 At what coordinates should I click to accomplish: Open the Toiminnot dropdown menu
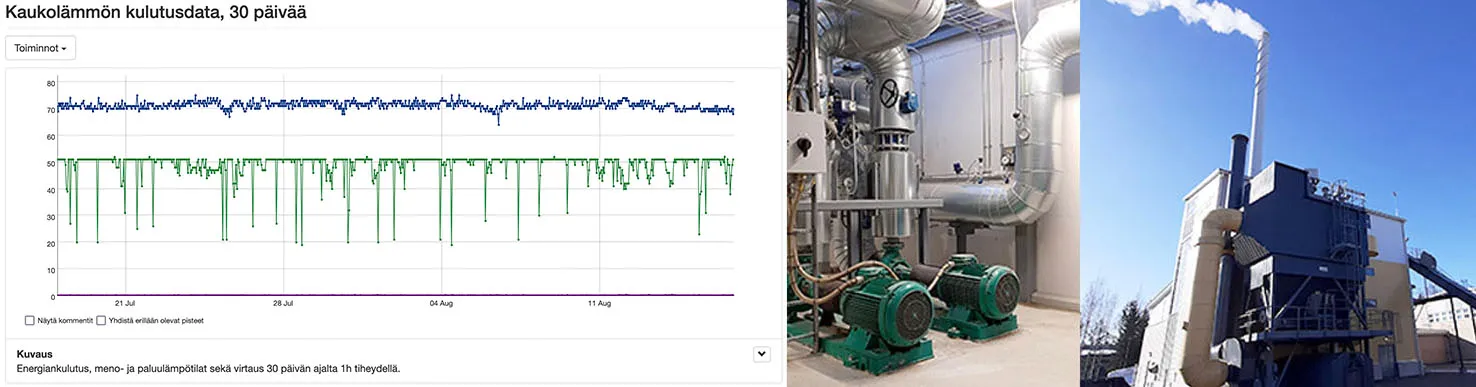[41, 48]
